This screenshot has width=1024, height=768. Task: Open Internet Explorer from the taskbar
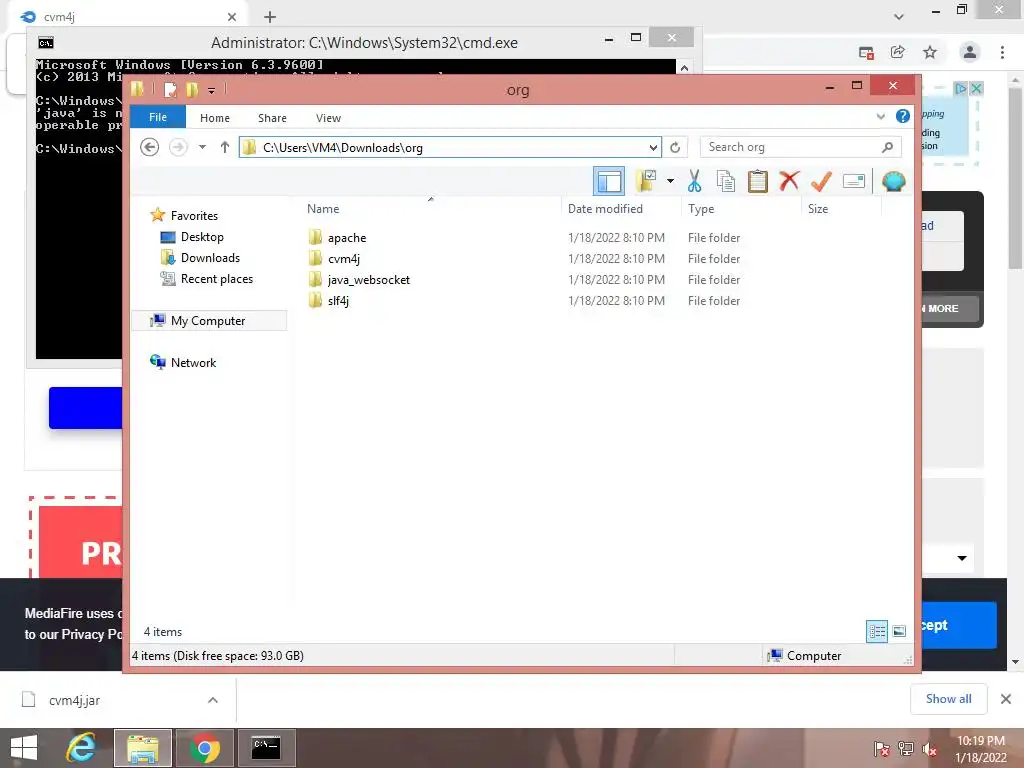[81, 748]
